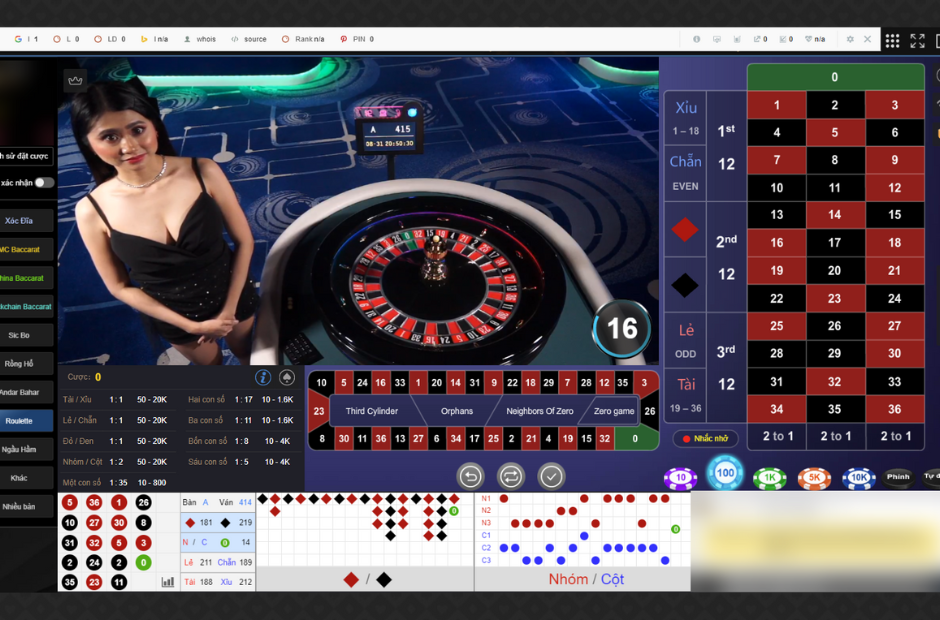Bet on number 1 on the table
The height and width of the screenshot is (620, 940).
[x=776, y=105]
